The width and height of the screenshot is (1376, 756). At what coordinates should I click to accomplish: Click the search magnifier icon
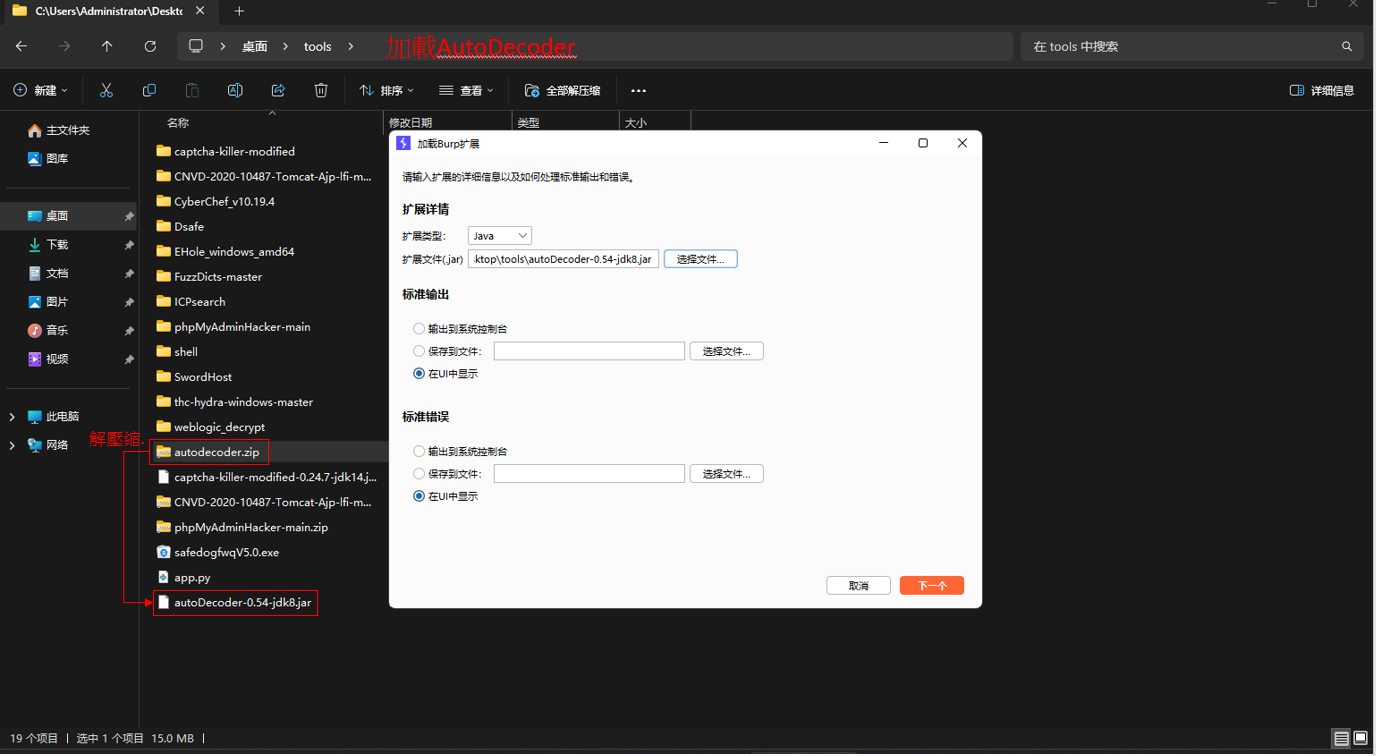pyautogui.click(x=1347, y=46)
